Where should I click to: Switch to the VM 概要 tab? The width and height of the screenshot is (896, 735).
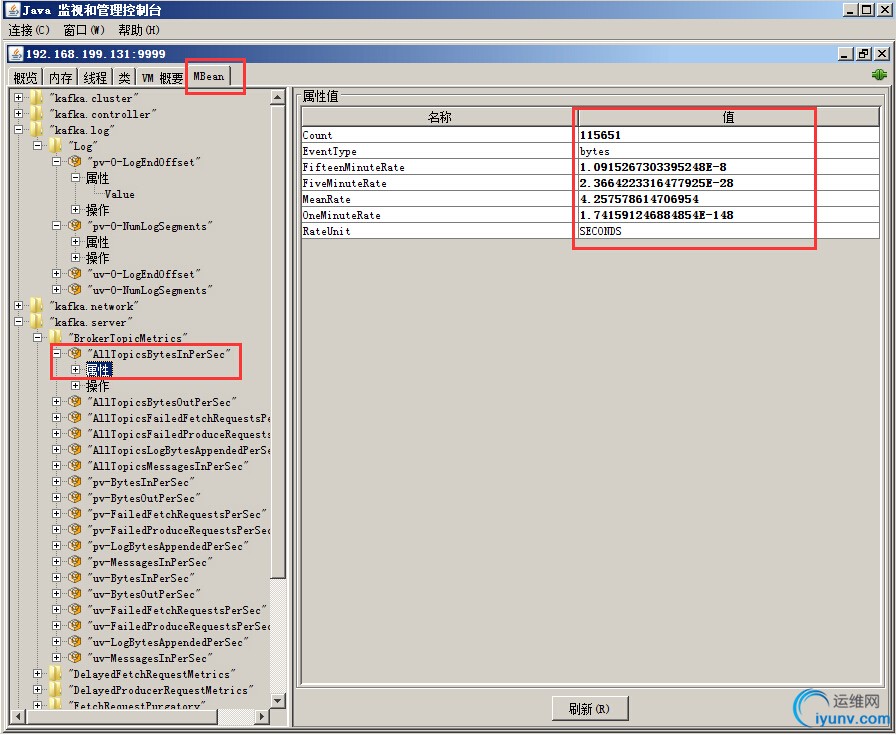(162, 77)
